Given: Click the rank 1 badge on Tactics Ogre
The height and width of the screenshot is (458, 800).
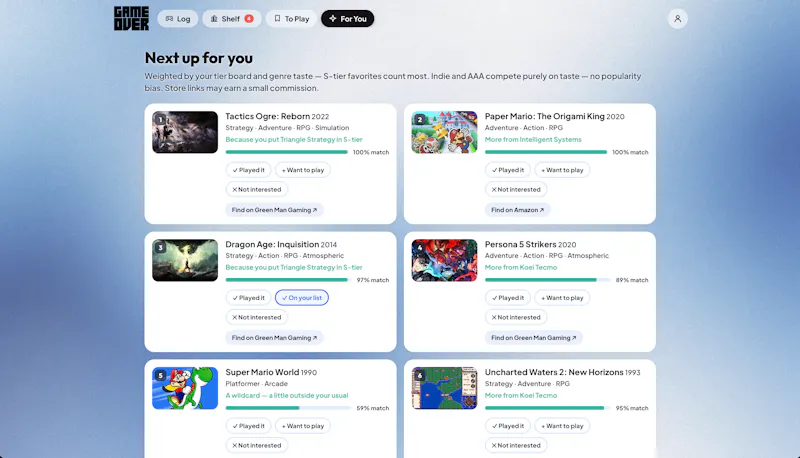Looking at the screenshot, I should tap(160, 120).
